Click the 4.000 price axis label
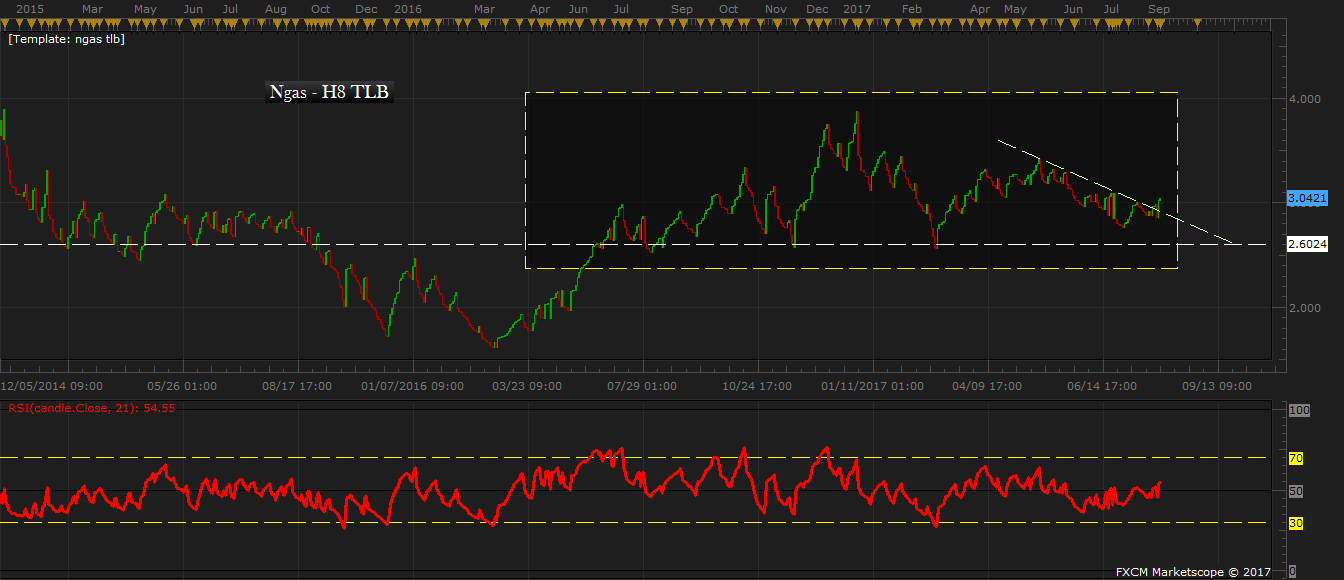 1301,99
